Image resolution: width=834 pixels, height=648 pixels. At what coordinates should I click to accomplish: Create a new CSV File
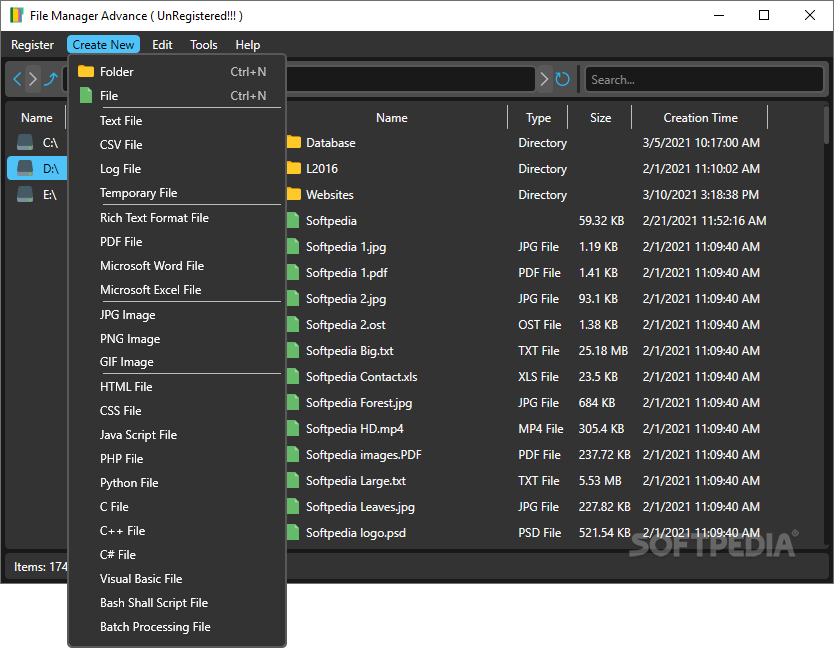click(x=177, y=145)
